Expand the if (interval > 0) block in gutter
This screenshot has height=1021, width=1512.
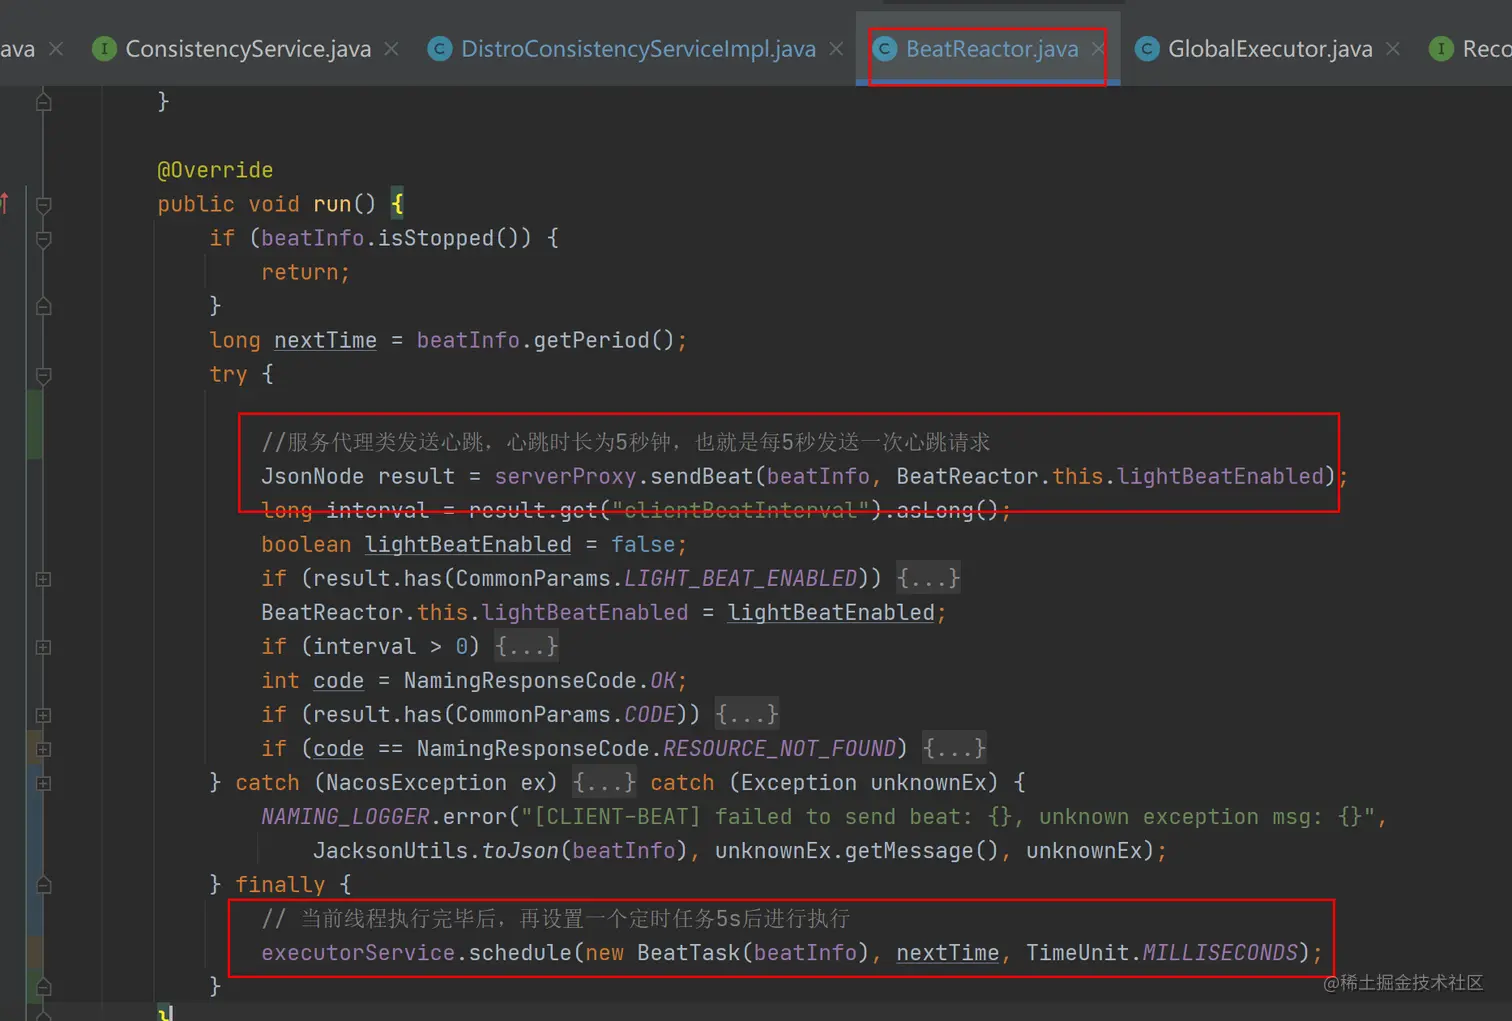point(43,647)
